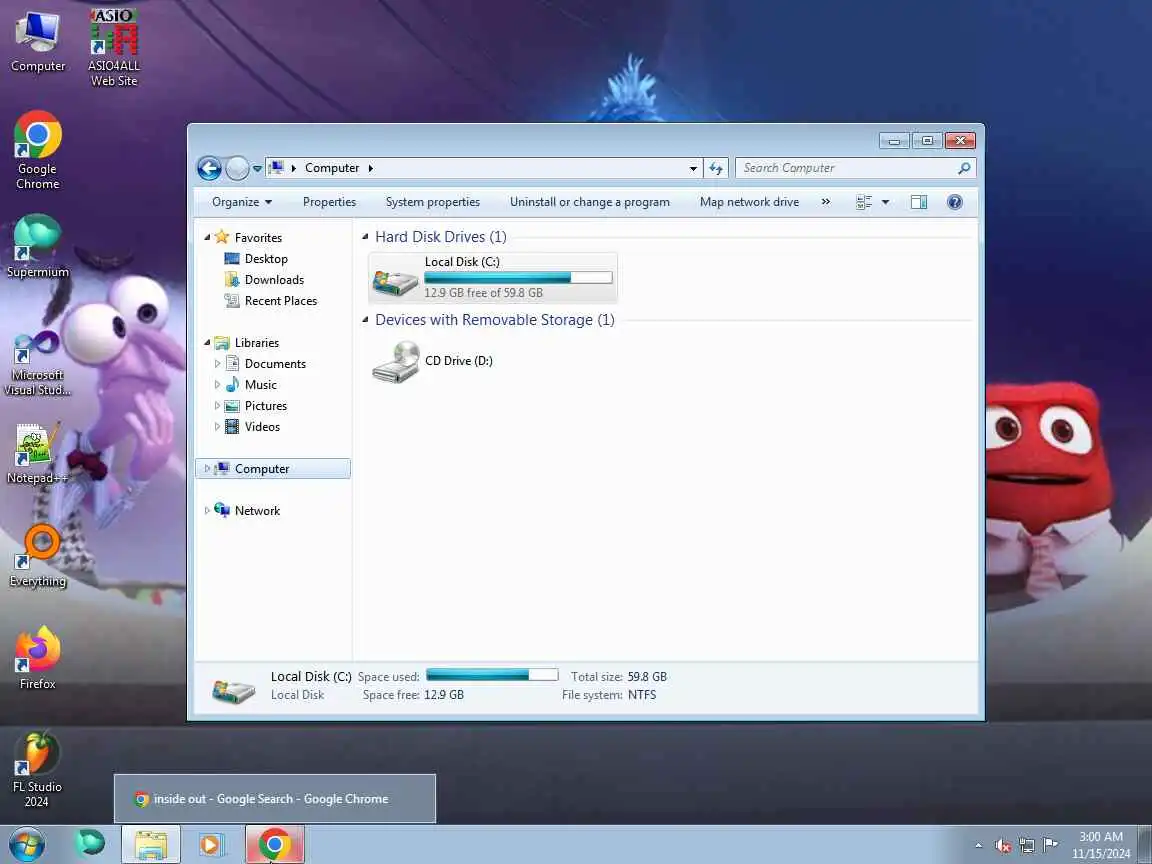Expand the Music library node
Screen dimensions: 1152x864
pos(217,384)
